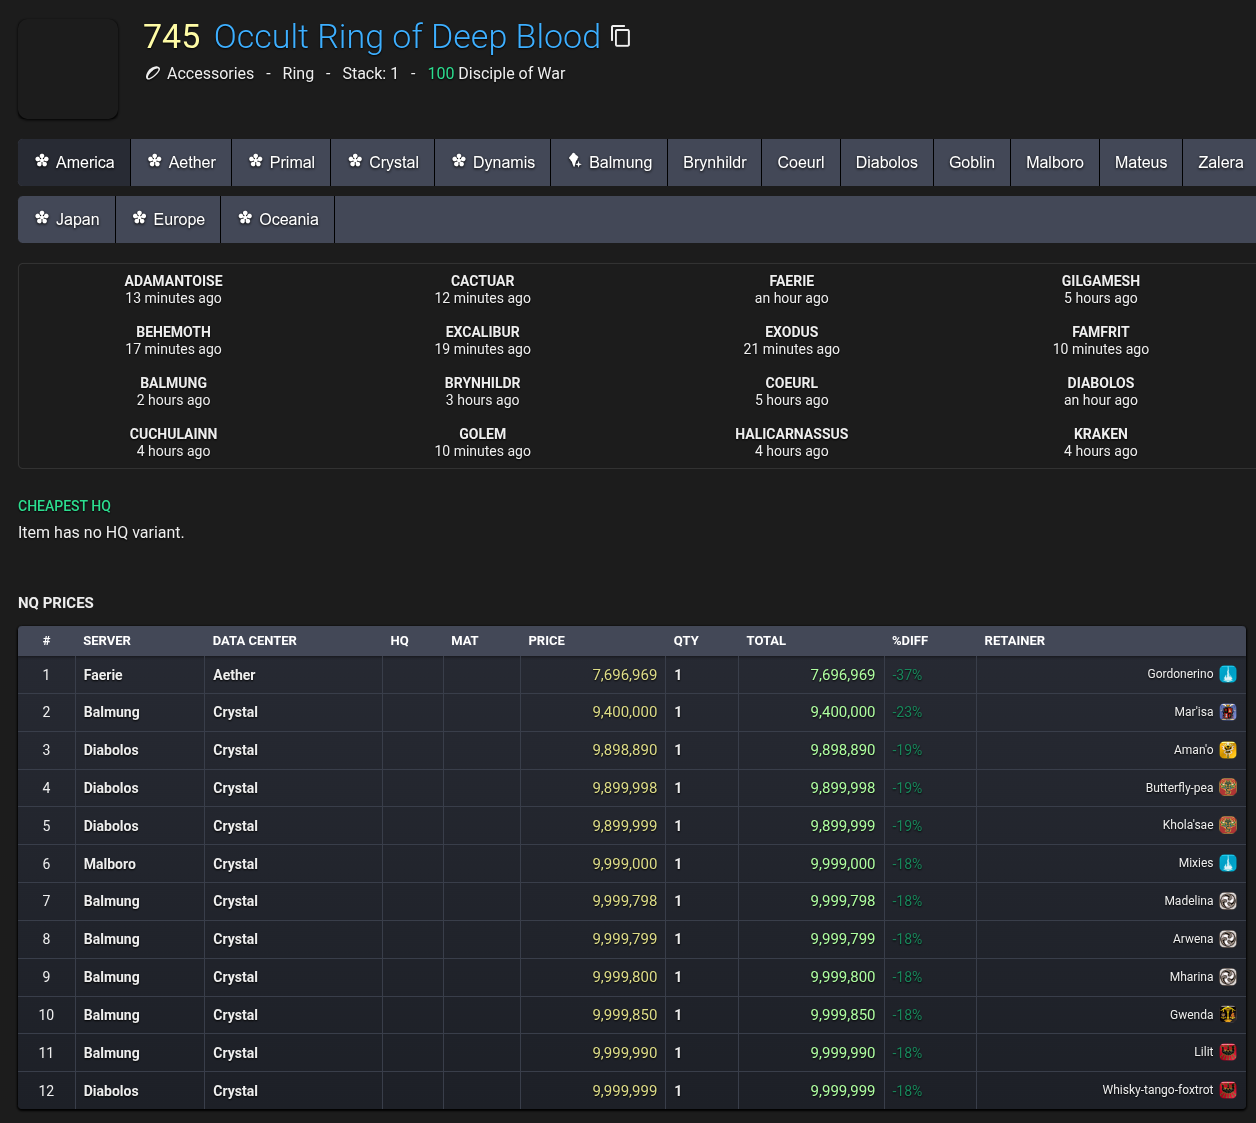Open the Zalera server tab

[1220, 162]
